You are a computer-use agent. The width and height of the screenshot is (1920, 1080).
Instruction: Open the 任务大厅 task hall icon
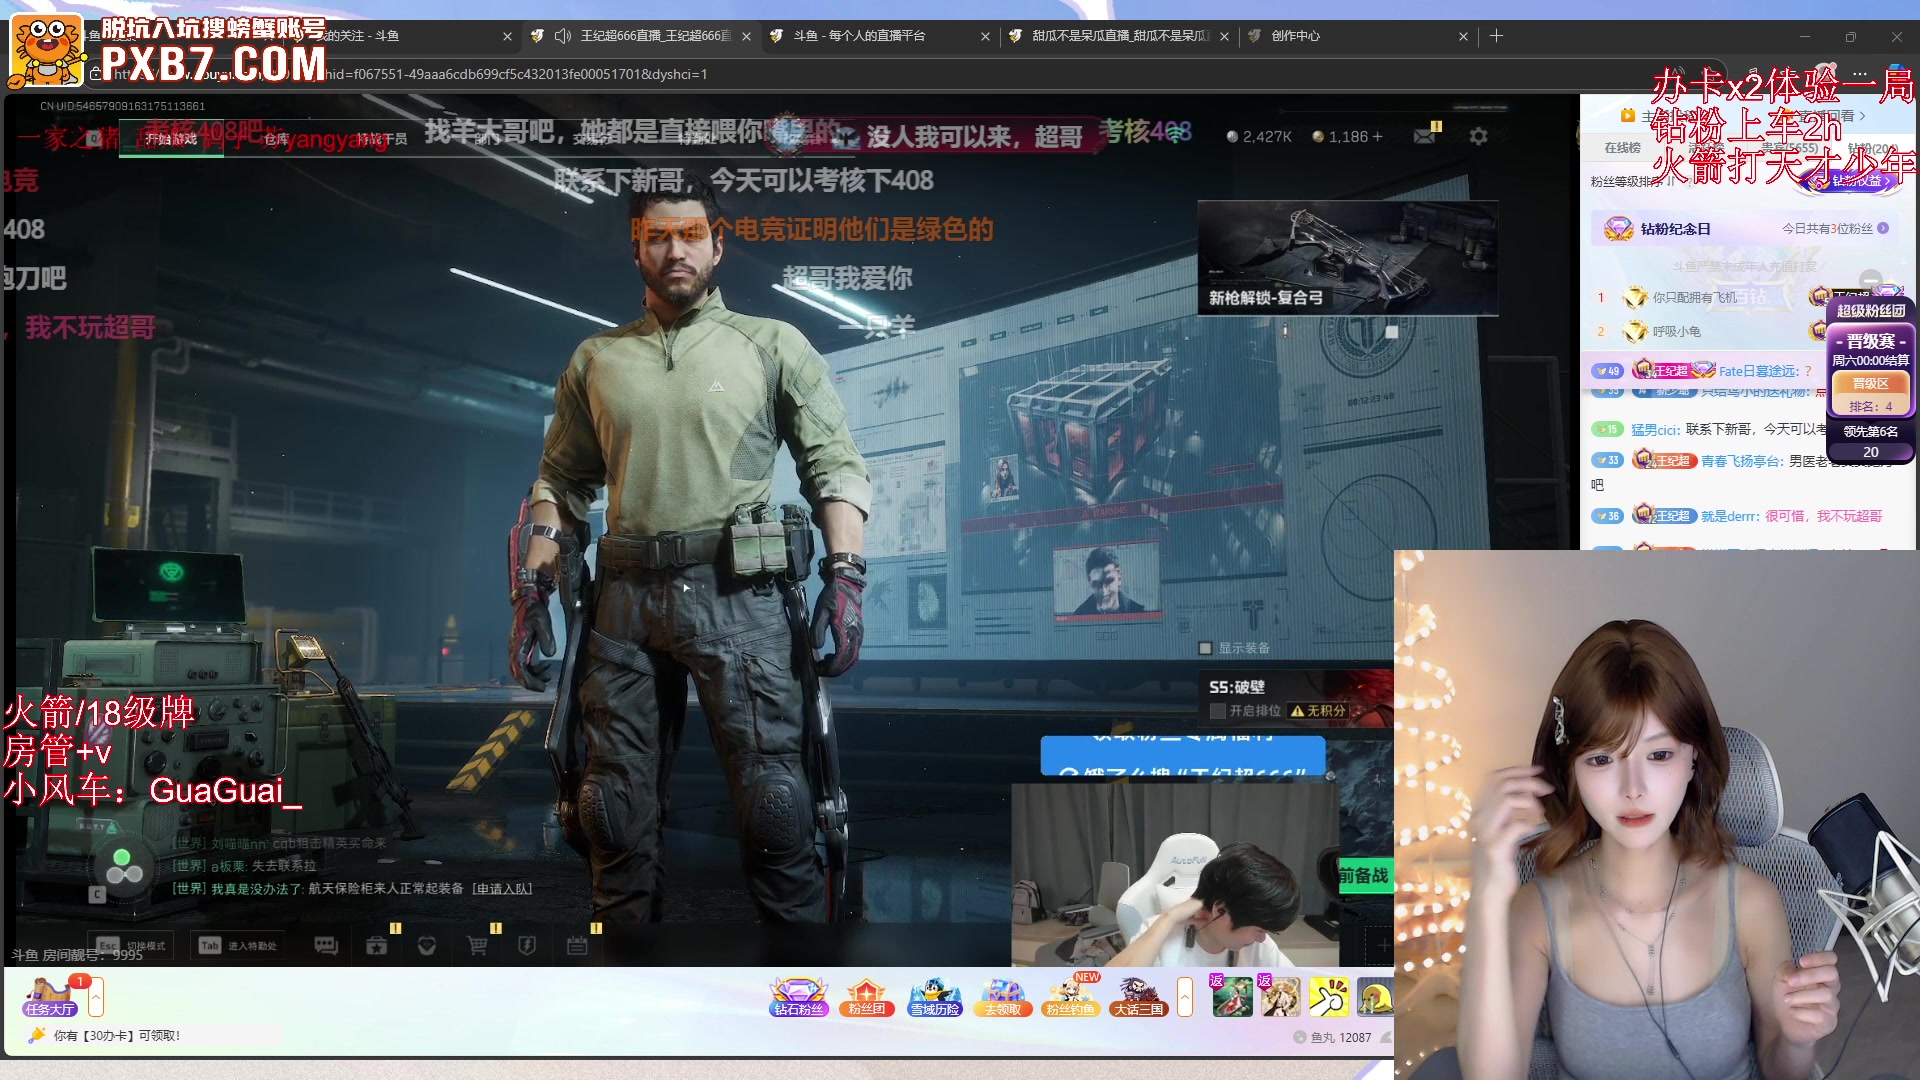pos(50,996)
